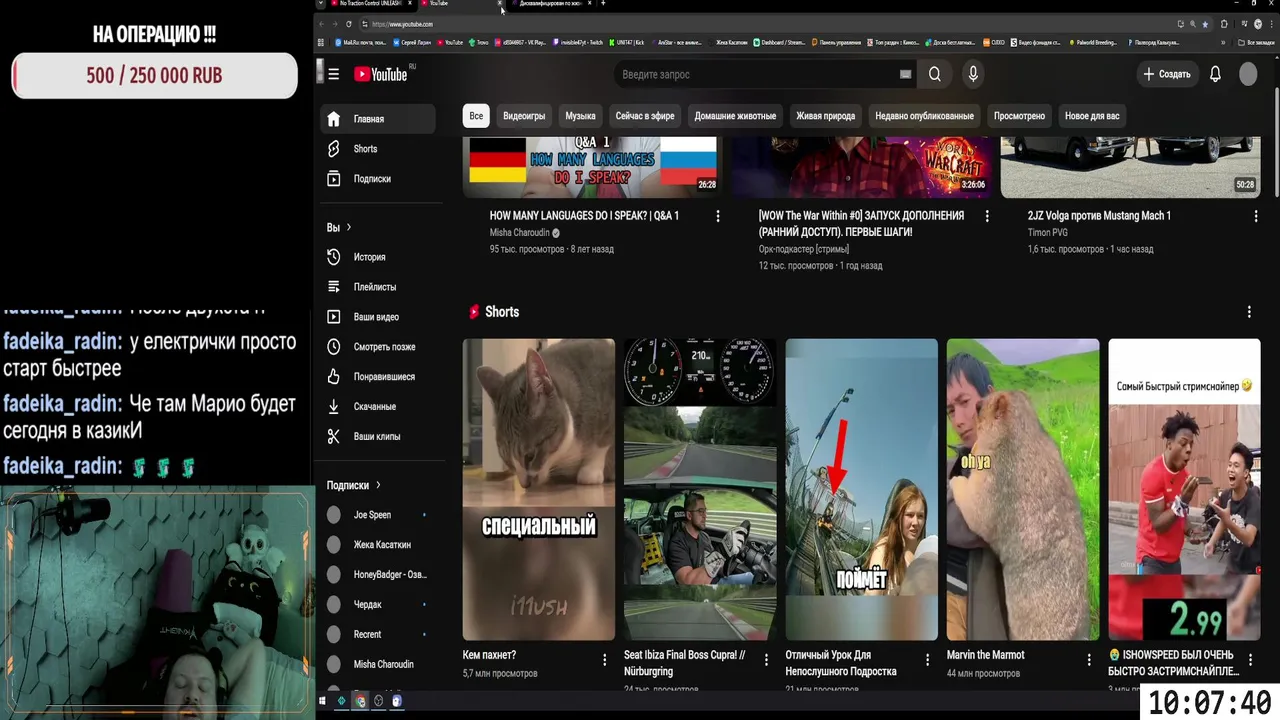Open options for WOW The War Within video
Viewport: 1280px width, 720px height.
click(x=987, y=216)
